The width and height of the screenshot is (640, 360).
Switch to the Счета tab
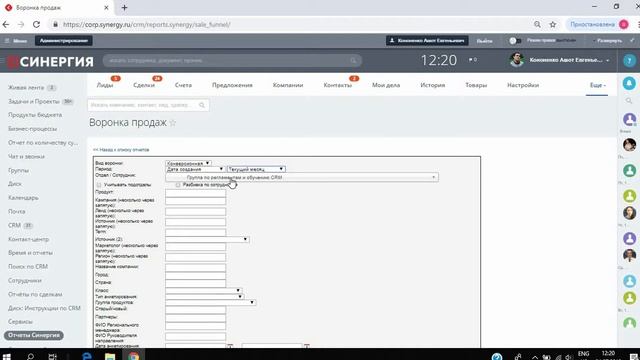pyautogui.click(x=183, y=85)
